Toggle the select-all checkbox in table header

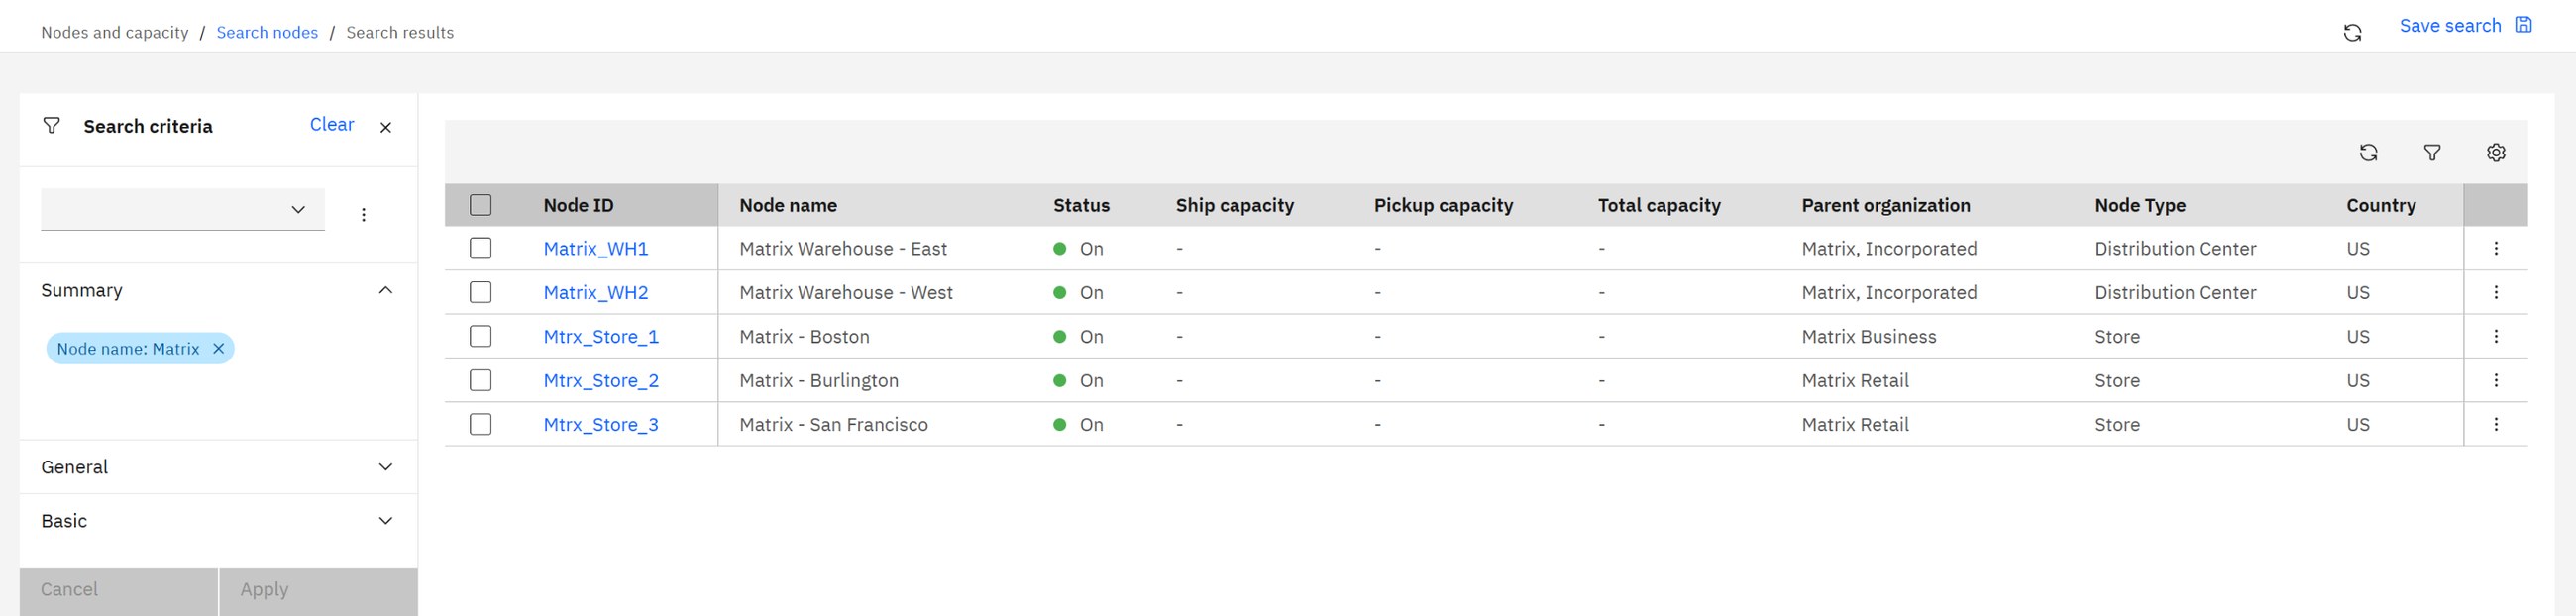(481, 205)
